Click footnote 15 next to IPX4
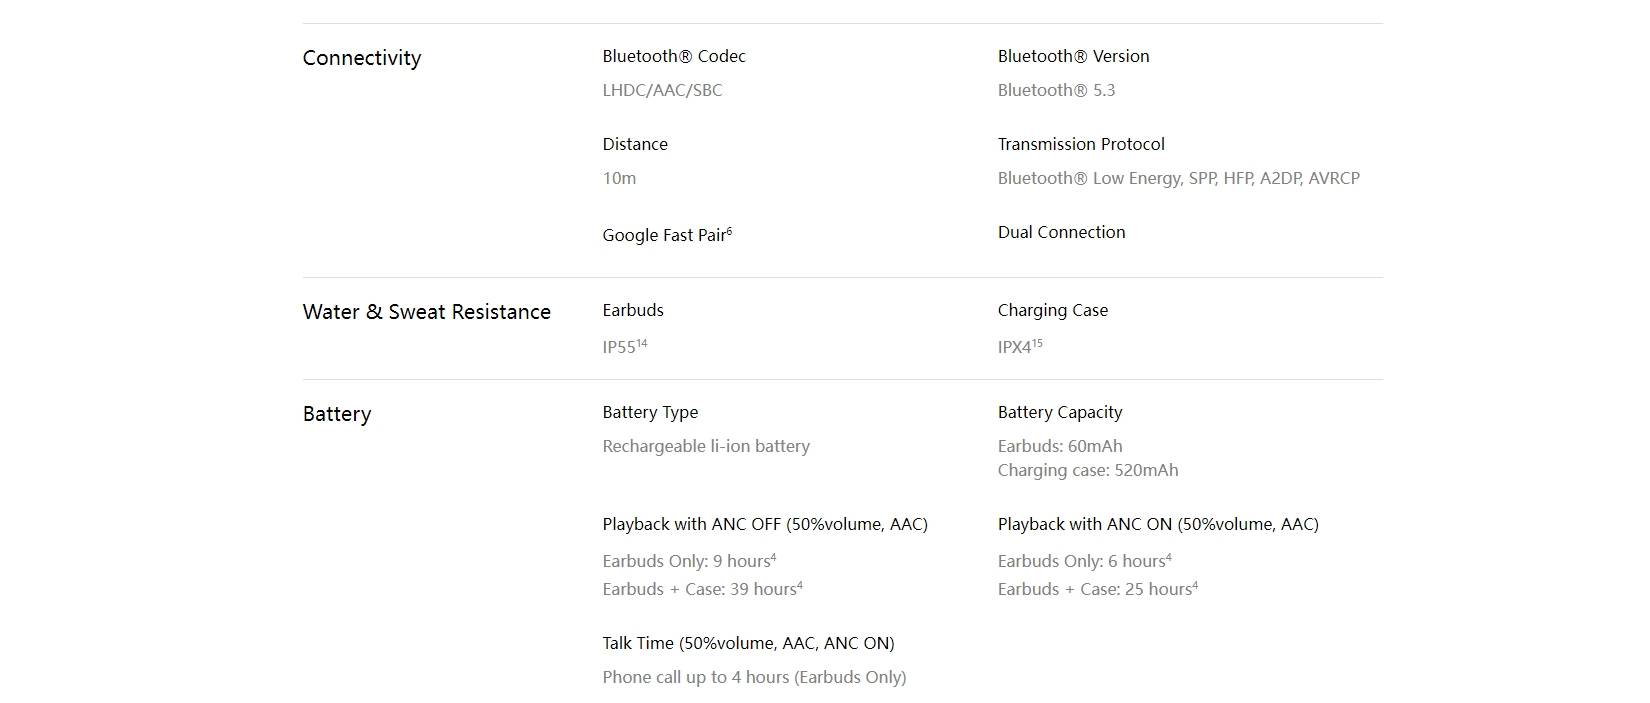This screenshot has height=703, width=1650. click(x=1037, y=343)
